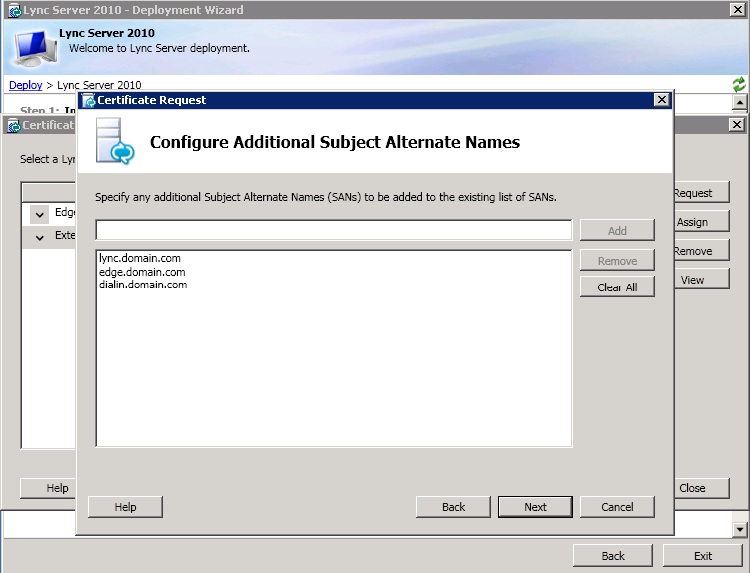Click Next in Certificate Request dialog
The height and width of the screenshot is (573, 750).
click(535, 507)
